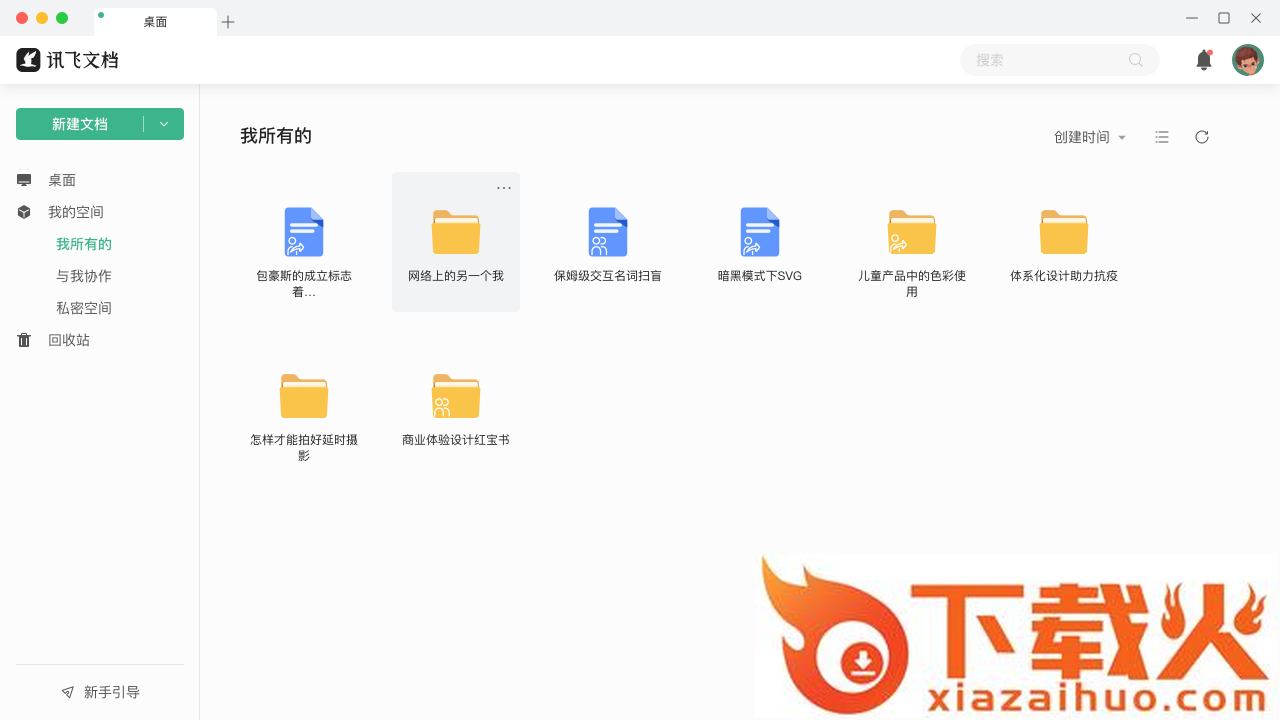1280x720 pixels.
Task: Open the 商业体验设计红宝书 folder icon
Action: [x=456, y=396]
